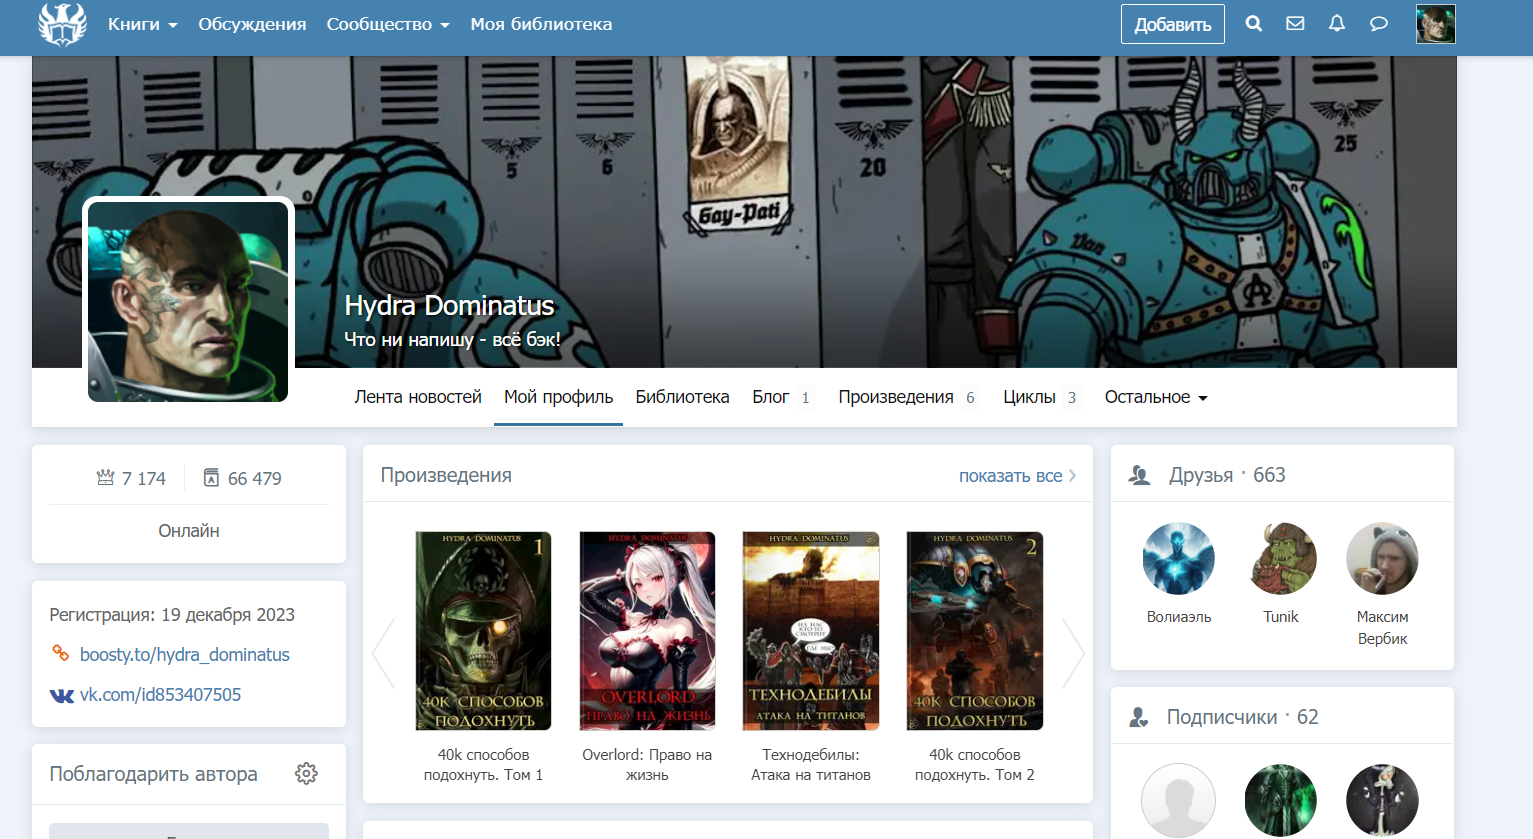Open friend Волиаэль's avatar
The image size is (1533, 839).
1179,559
